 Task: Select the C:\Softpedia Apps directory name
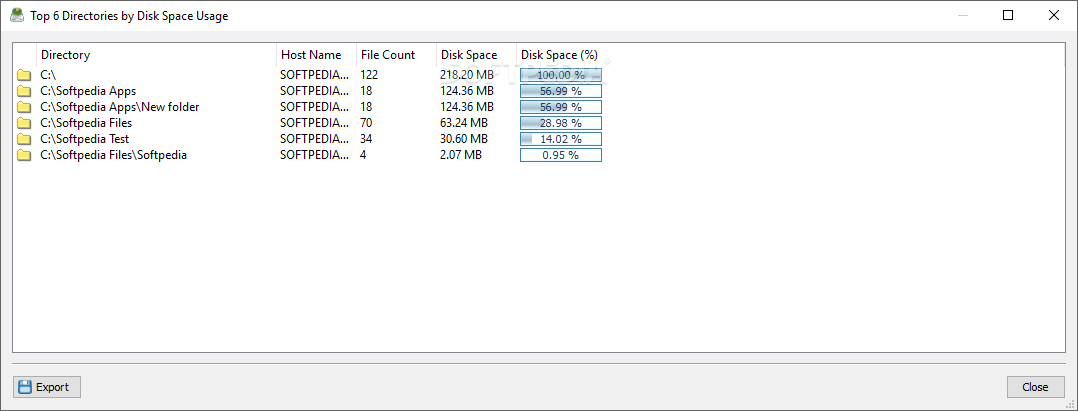click(x=88, y=91)
